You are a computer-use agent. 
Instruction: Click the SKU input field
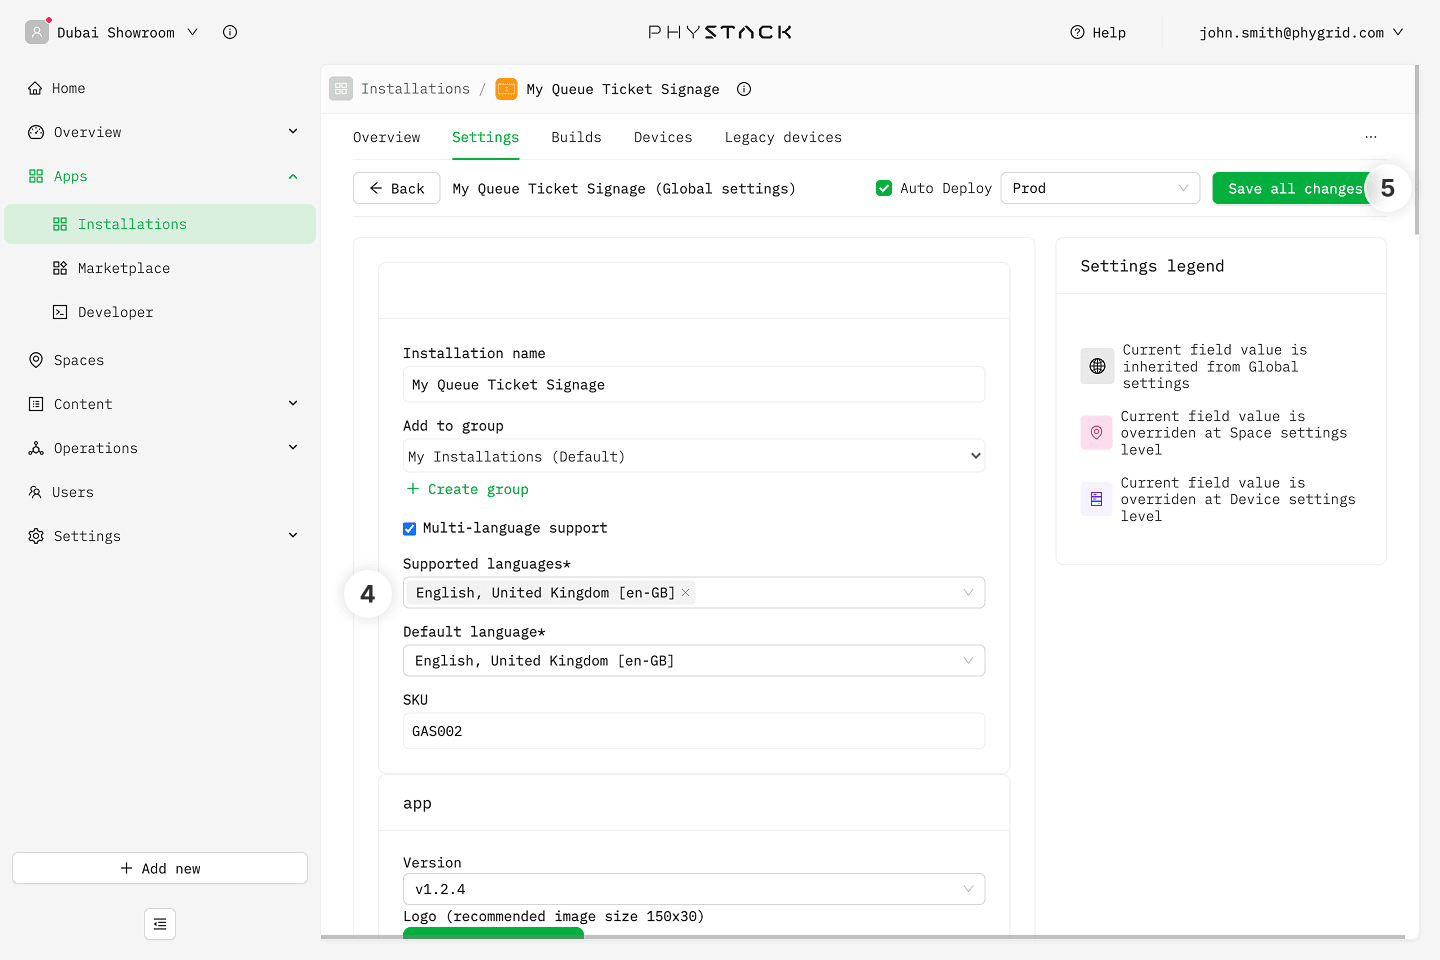pyautogui.click(x=693, y=731)
